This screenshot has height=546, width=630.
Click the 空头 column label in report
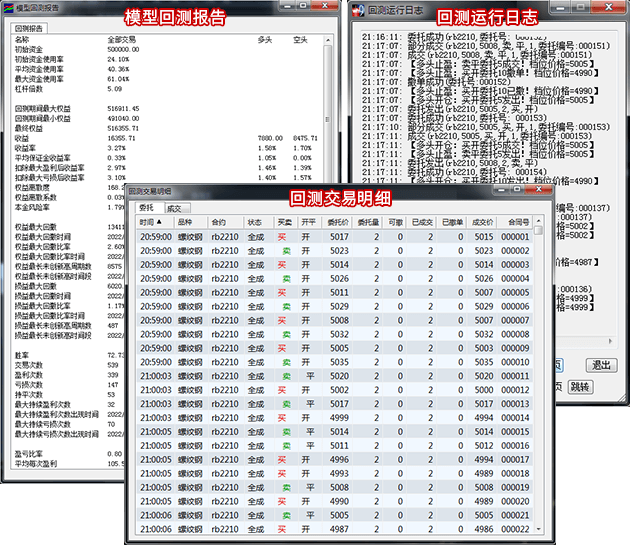coord(300,40)
